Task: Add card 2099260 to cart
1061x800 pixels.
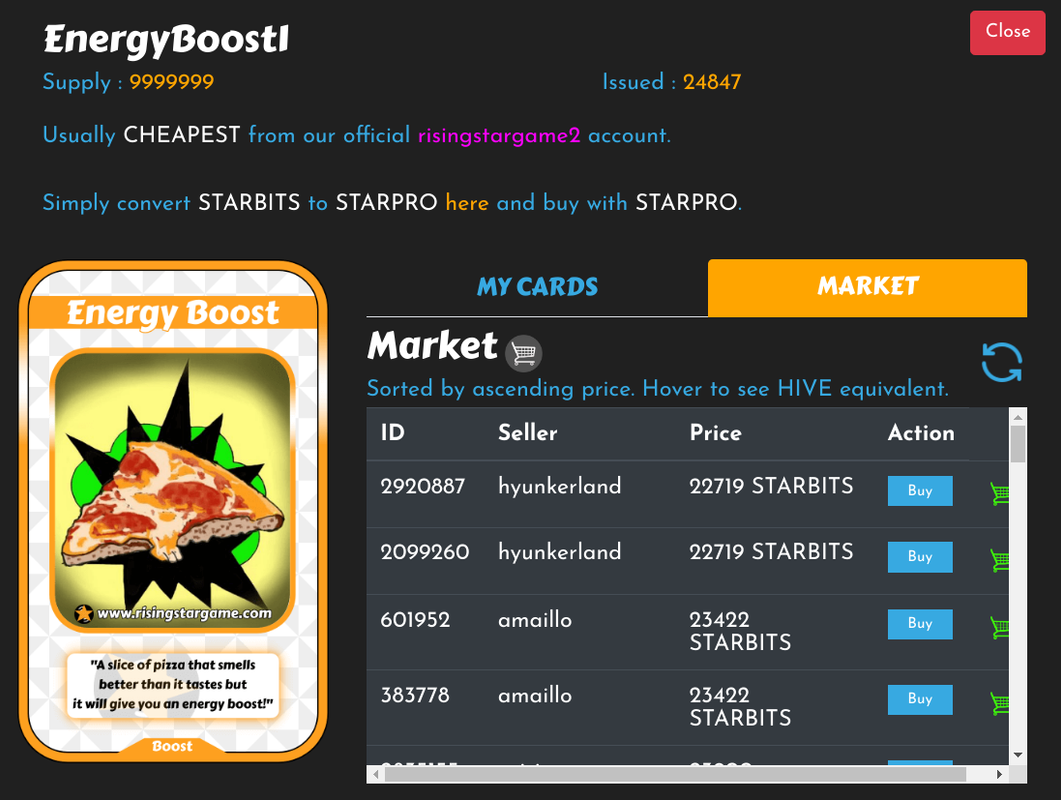Action: pyautogui.click(x=999, y=559)
